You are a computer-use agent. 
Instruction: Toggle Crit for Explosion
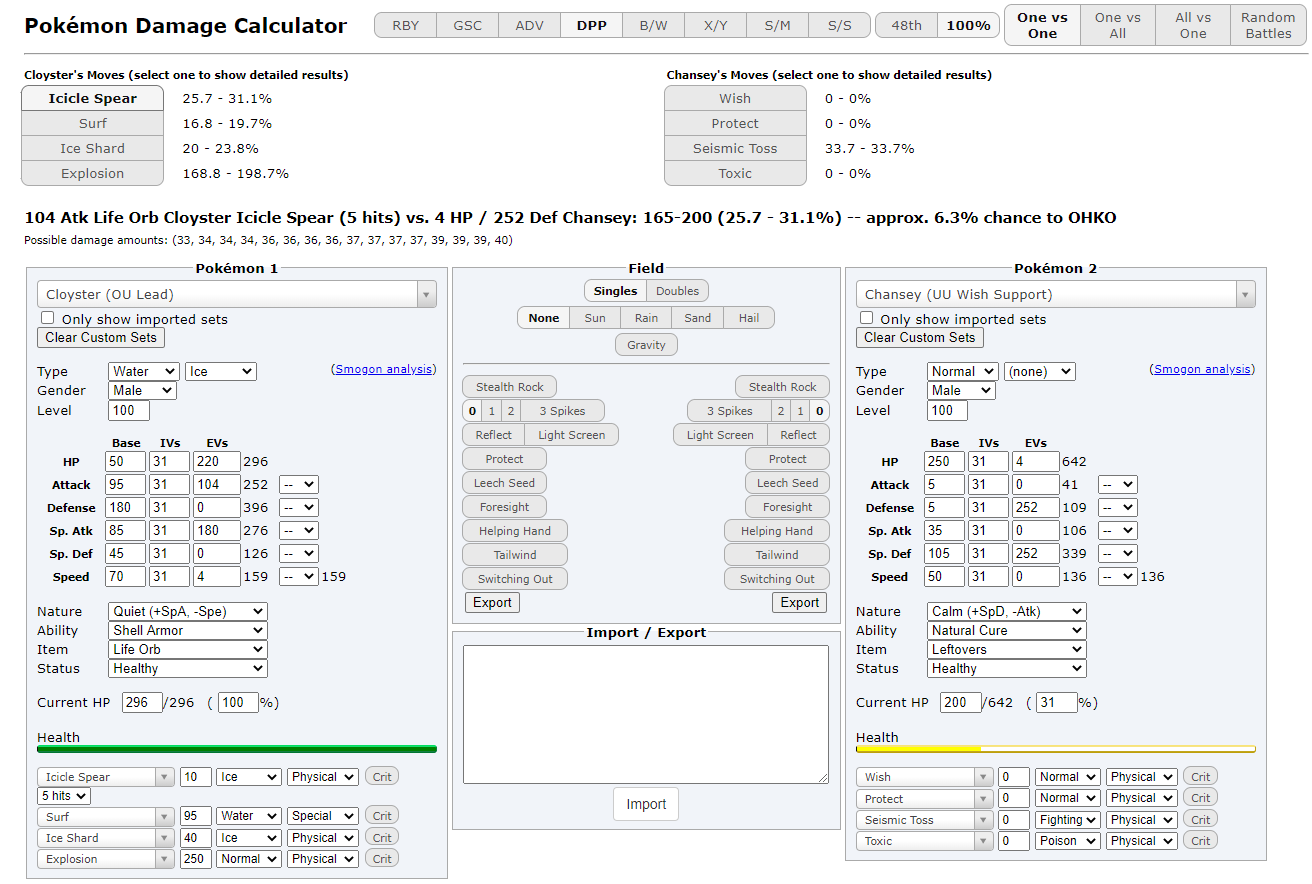[382, 858]
